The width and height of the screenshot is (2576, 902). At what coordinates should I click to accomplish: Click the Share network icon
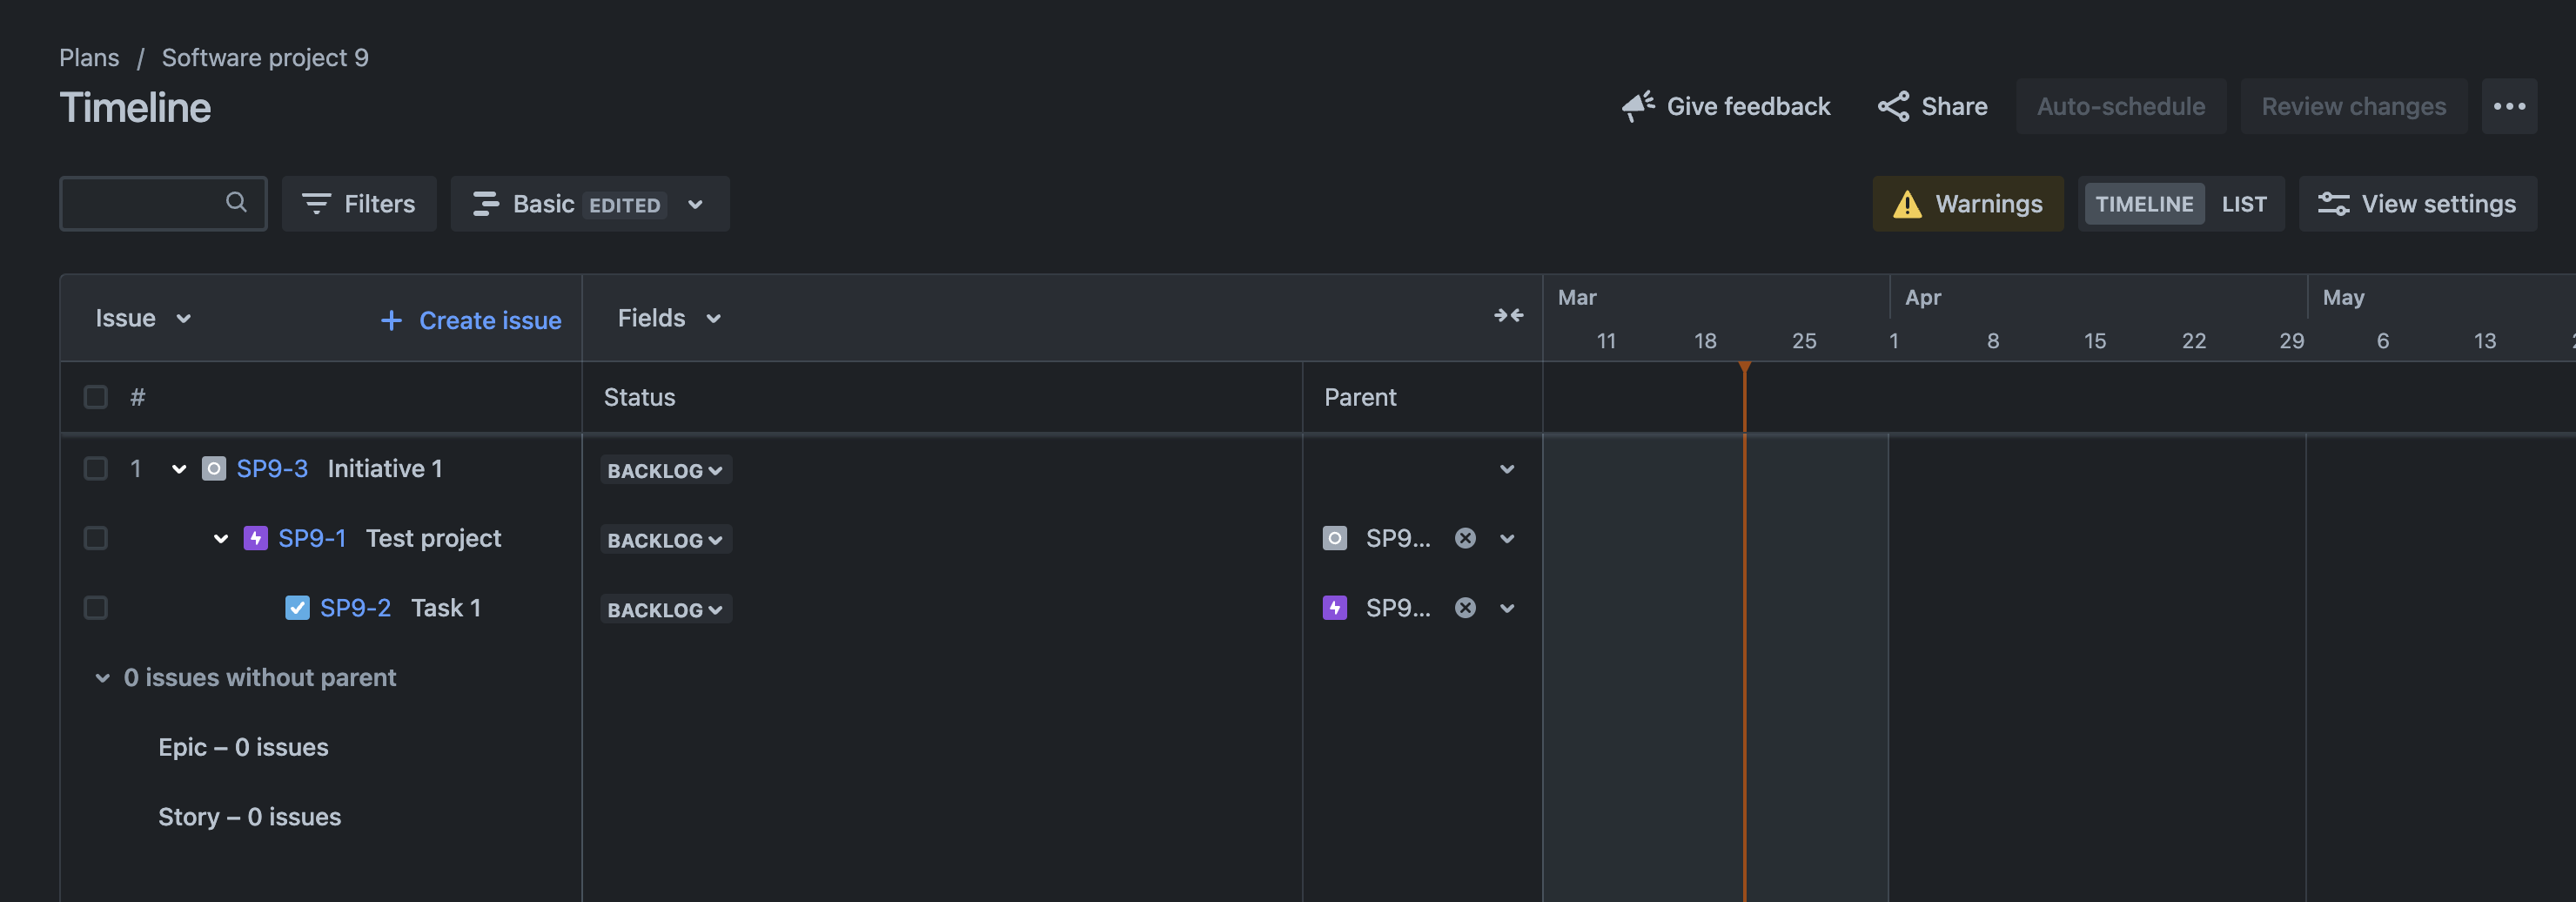(1892, 106)
